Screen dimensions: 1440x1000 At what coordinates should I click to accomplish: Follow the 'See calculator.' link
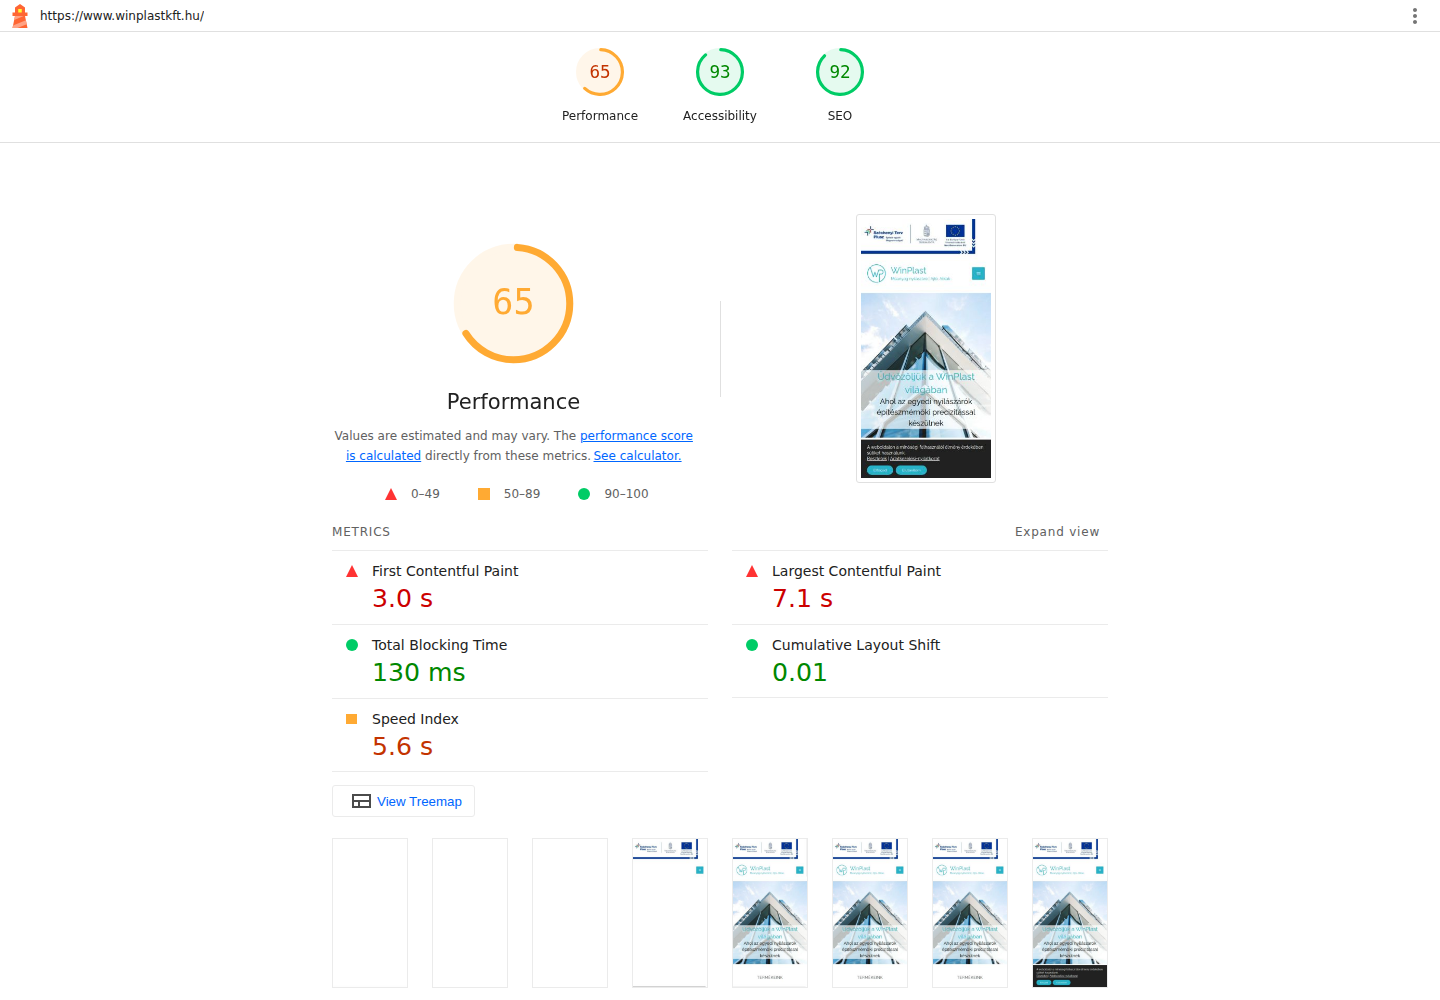coord(637,456)
